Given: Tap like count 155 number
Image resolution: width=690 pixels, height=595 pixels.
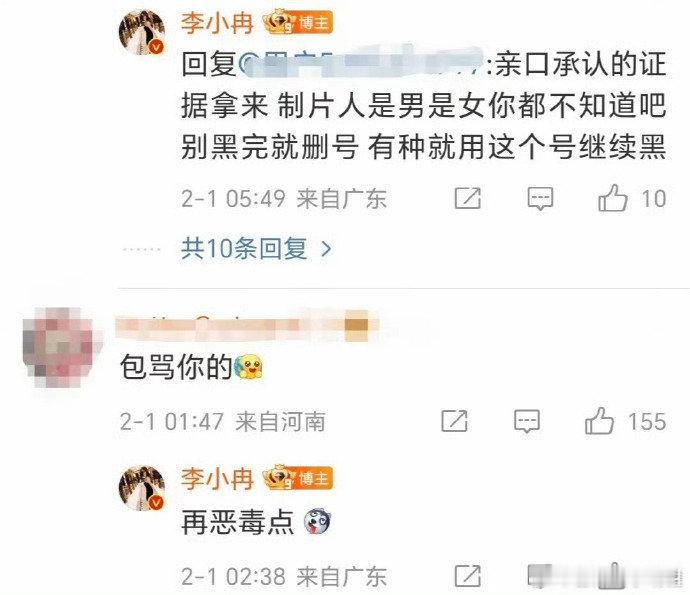Looking at the screenshot, I should tap(646, 422).
